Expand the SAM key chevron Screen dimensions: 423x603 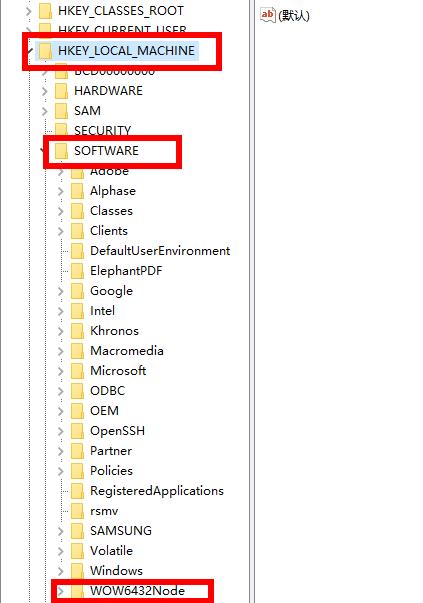[45, 111]
